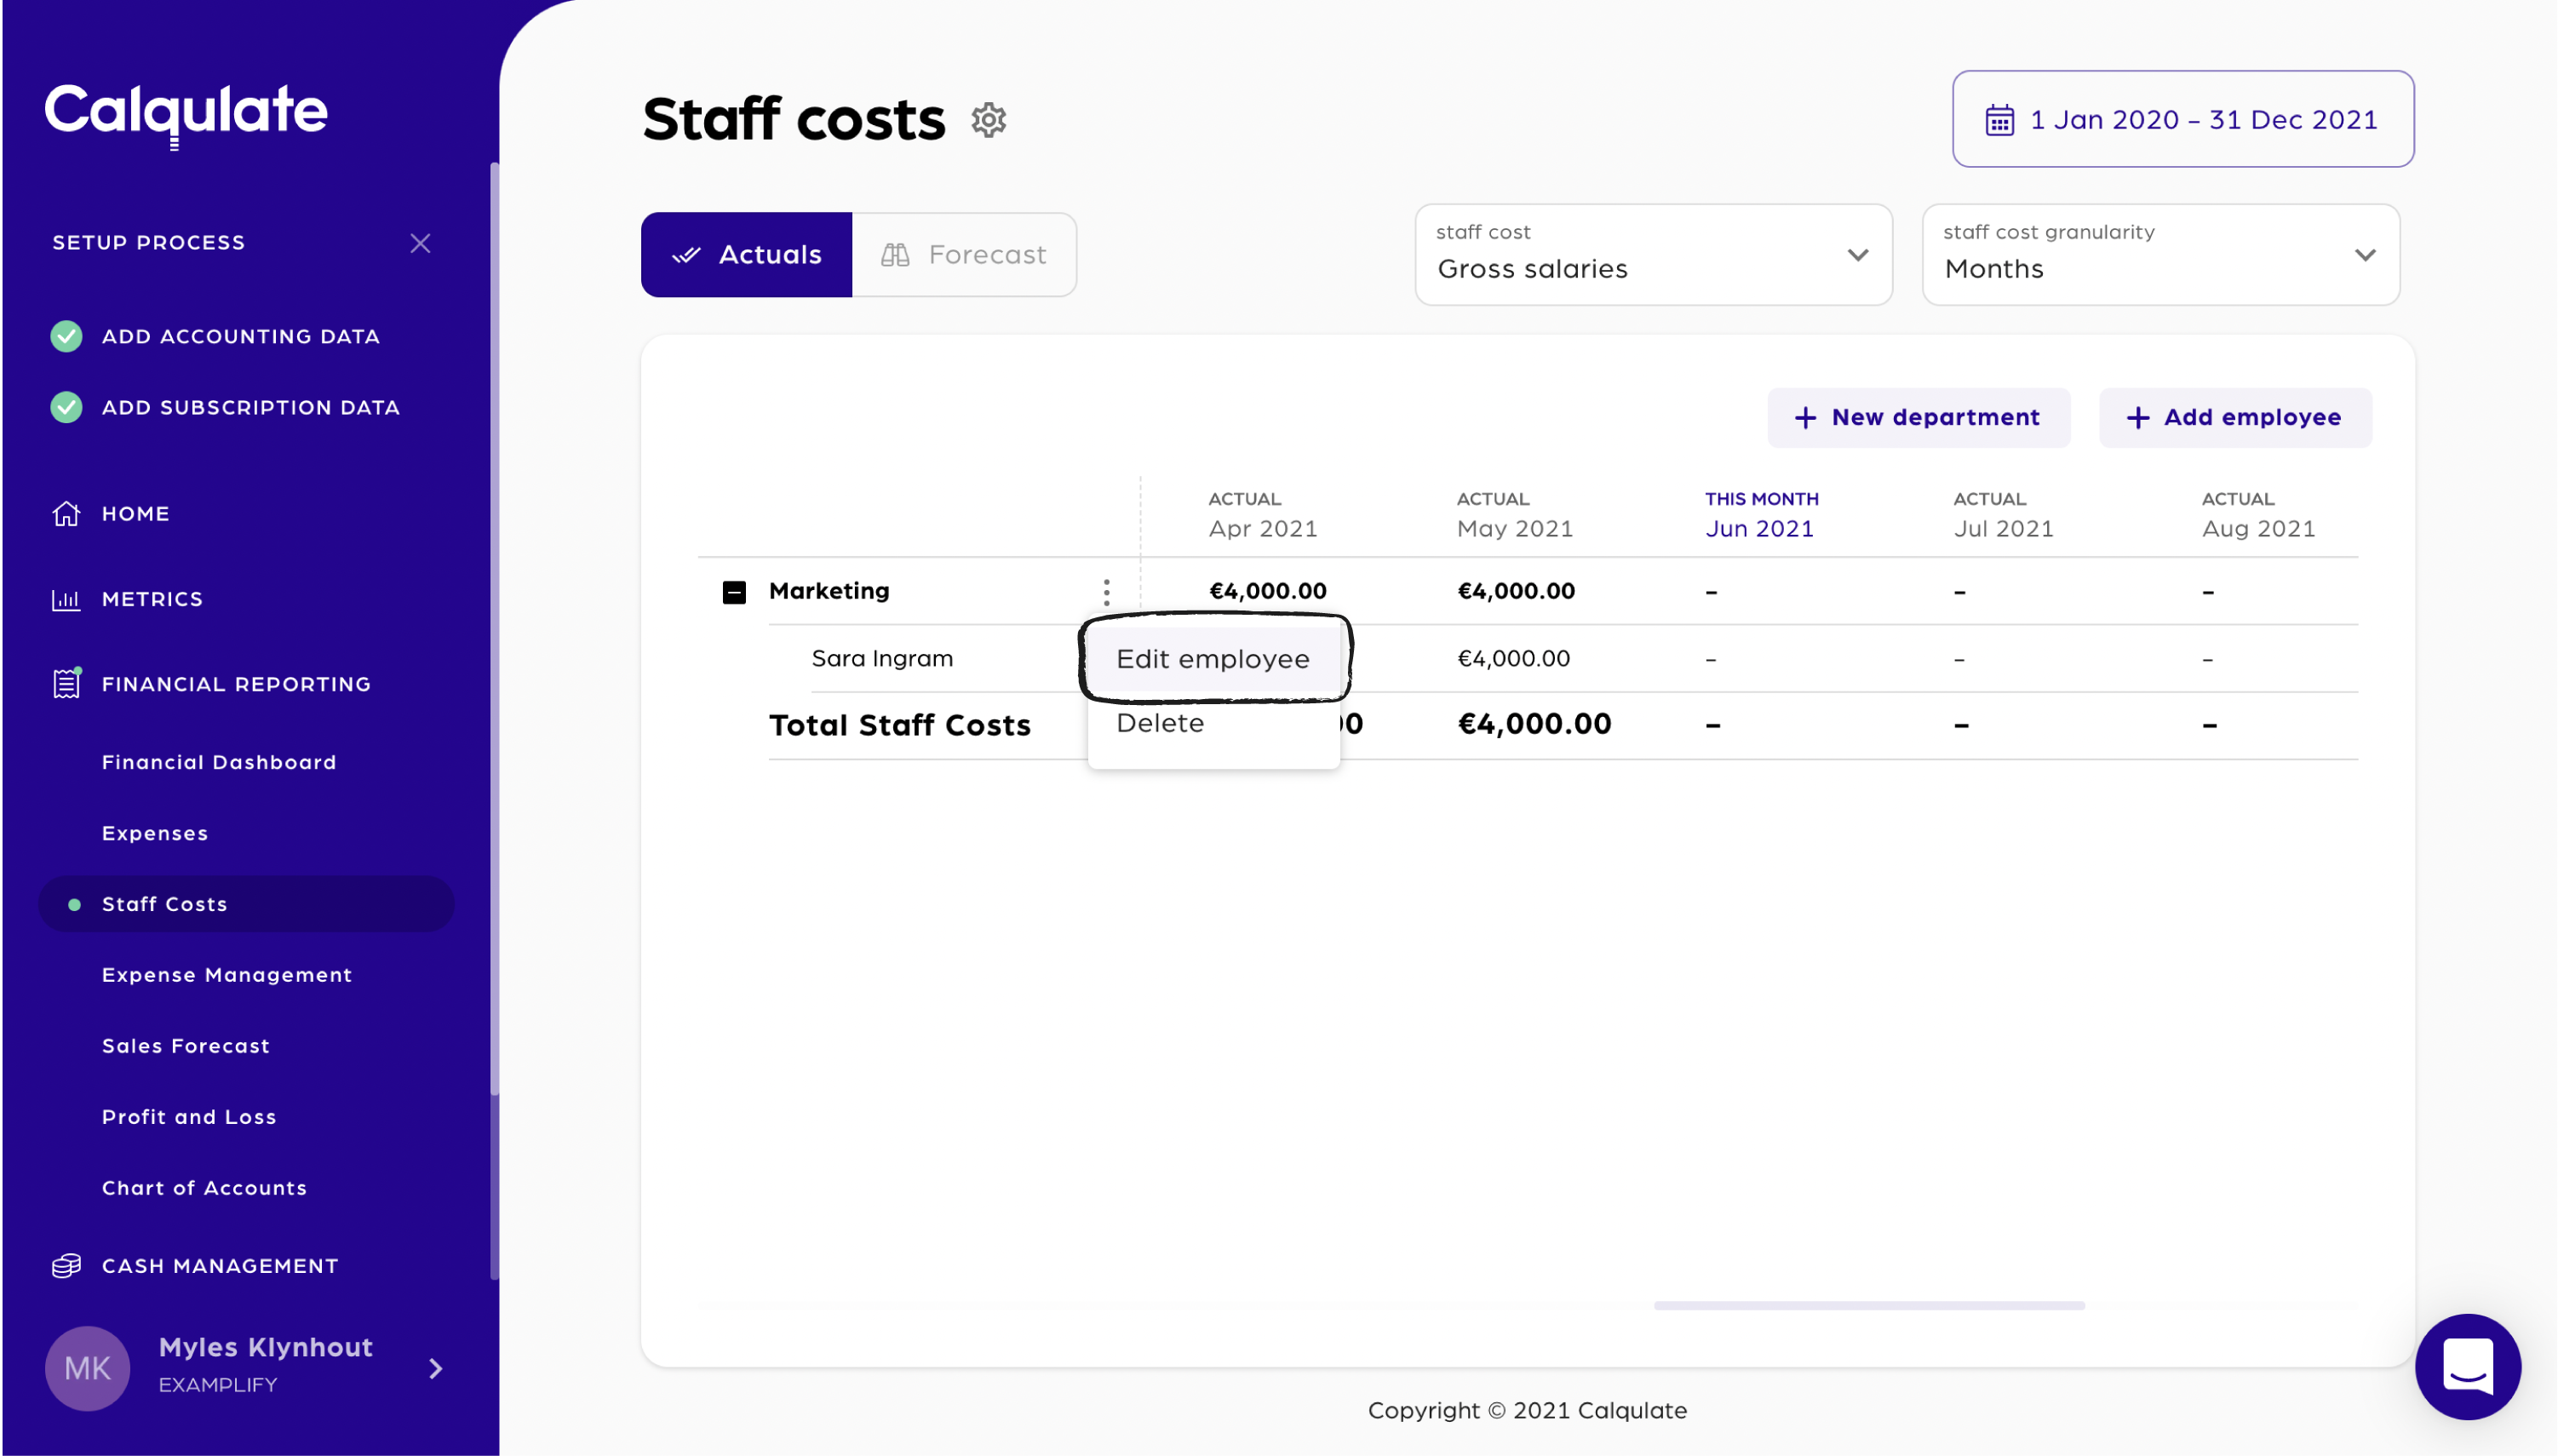The width and height of the screenshot is (2558, 1456).
Task: Open Marketing row three-dot menu
Action: coord(1106,592)
